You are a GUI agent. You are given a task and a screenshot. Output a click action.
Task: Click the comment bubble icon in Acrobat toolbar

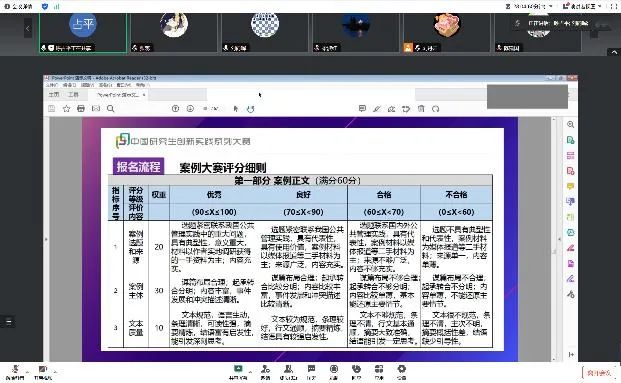(x=362, y=109)
